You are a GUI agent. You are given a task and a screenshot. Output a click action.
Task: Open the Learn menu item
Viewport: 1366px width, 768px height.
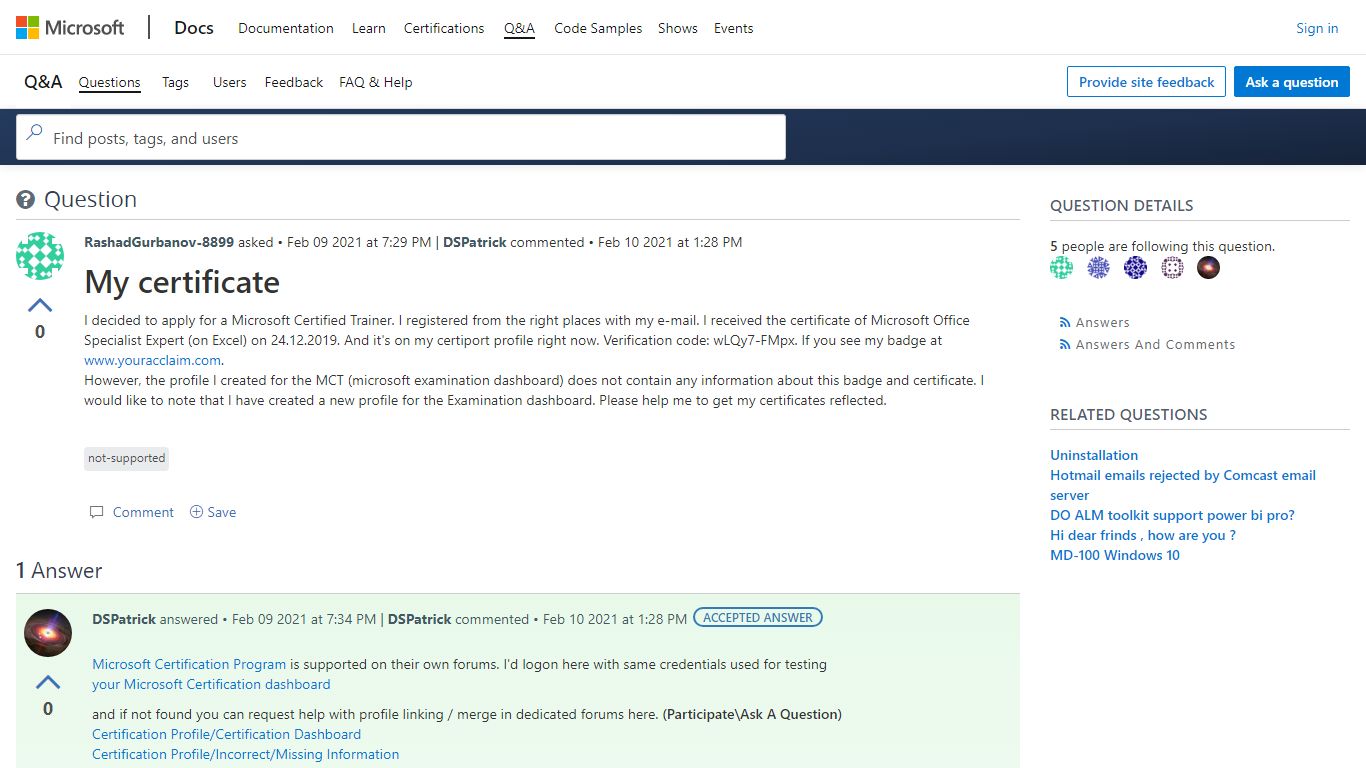369,28
